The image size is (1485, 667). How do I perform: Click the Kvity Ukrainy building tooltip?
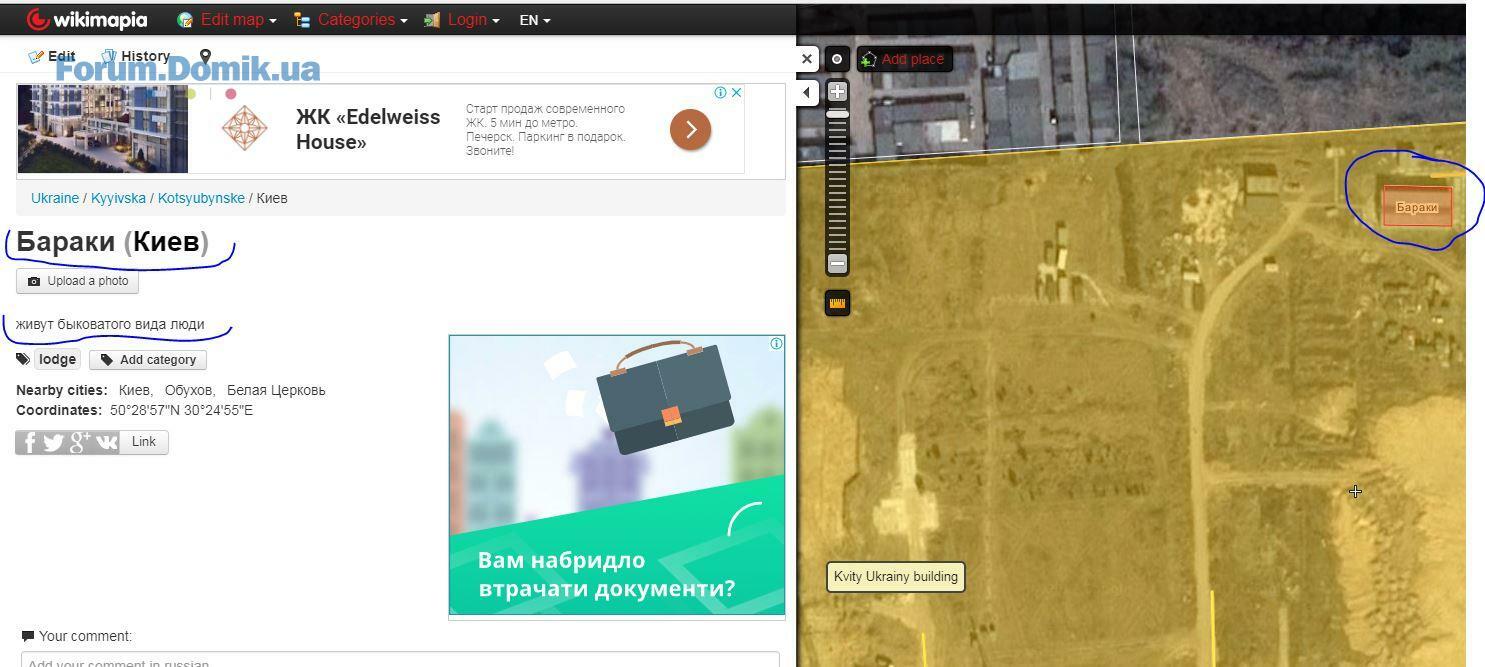tap(896, 577)
